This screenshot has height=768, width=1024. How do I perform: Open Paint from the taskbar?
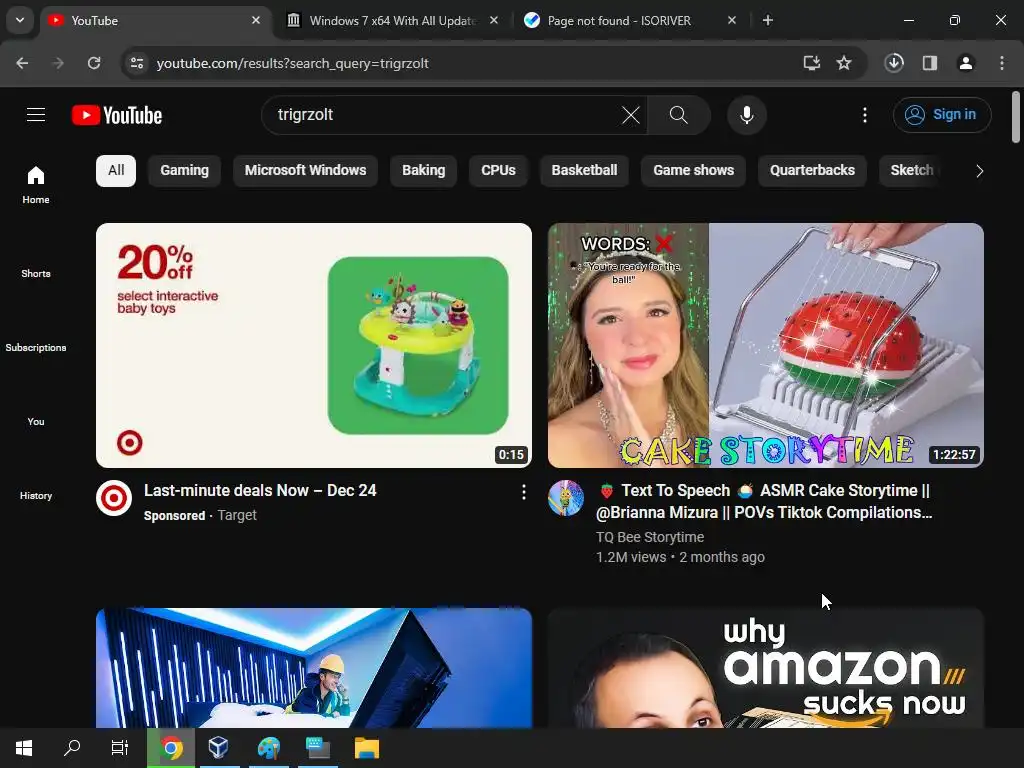click(268, 748)
